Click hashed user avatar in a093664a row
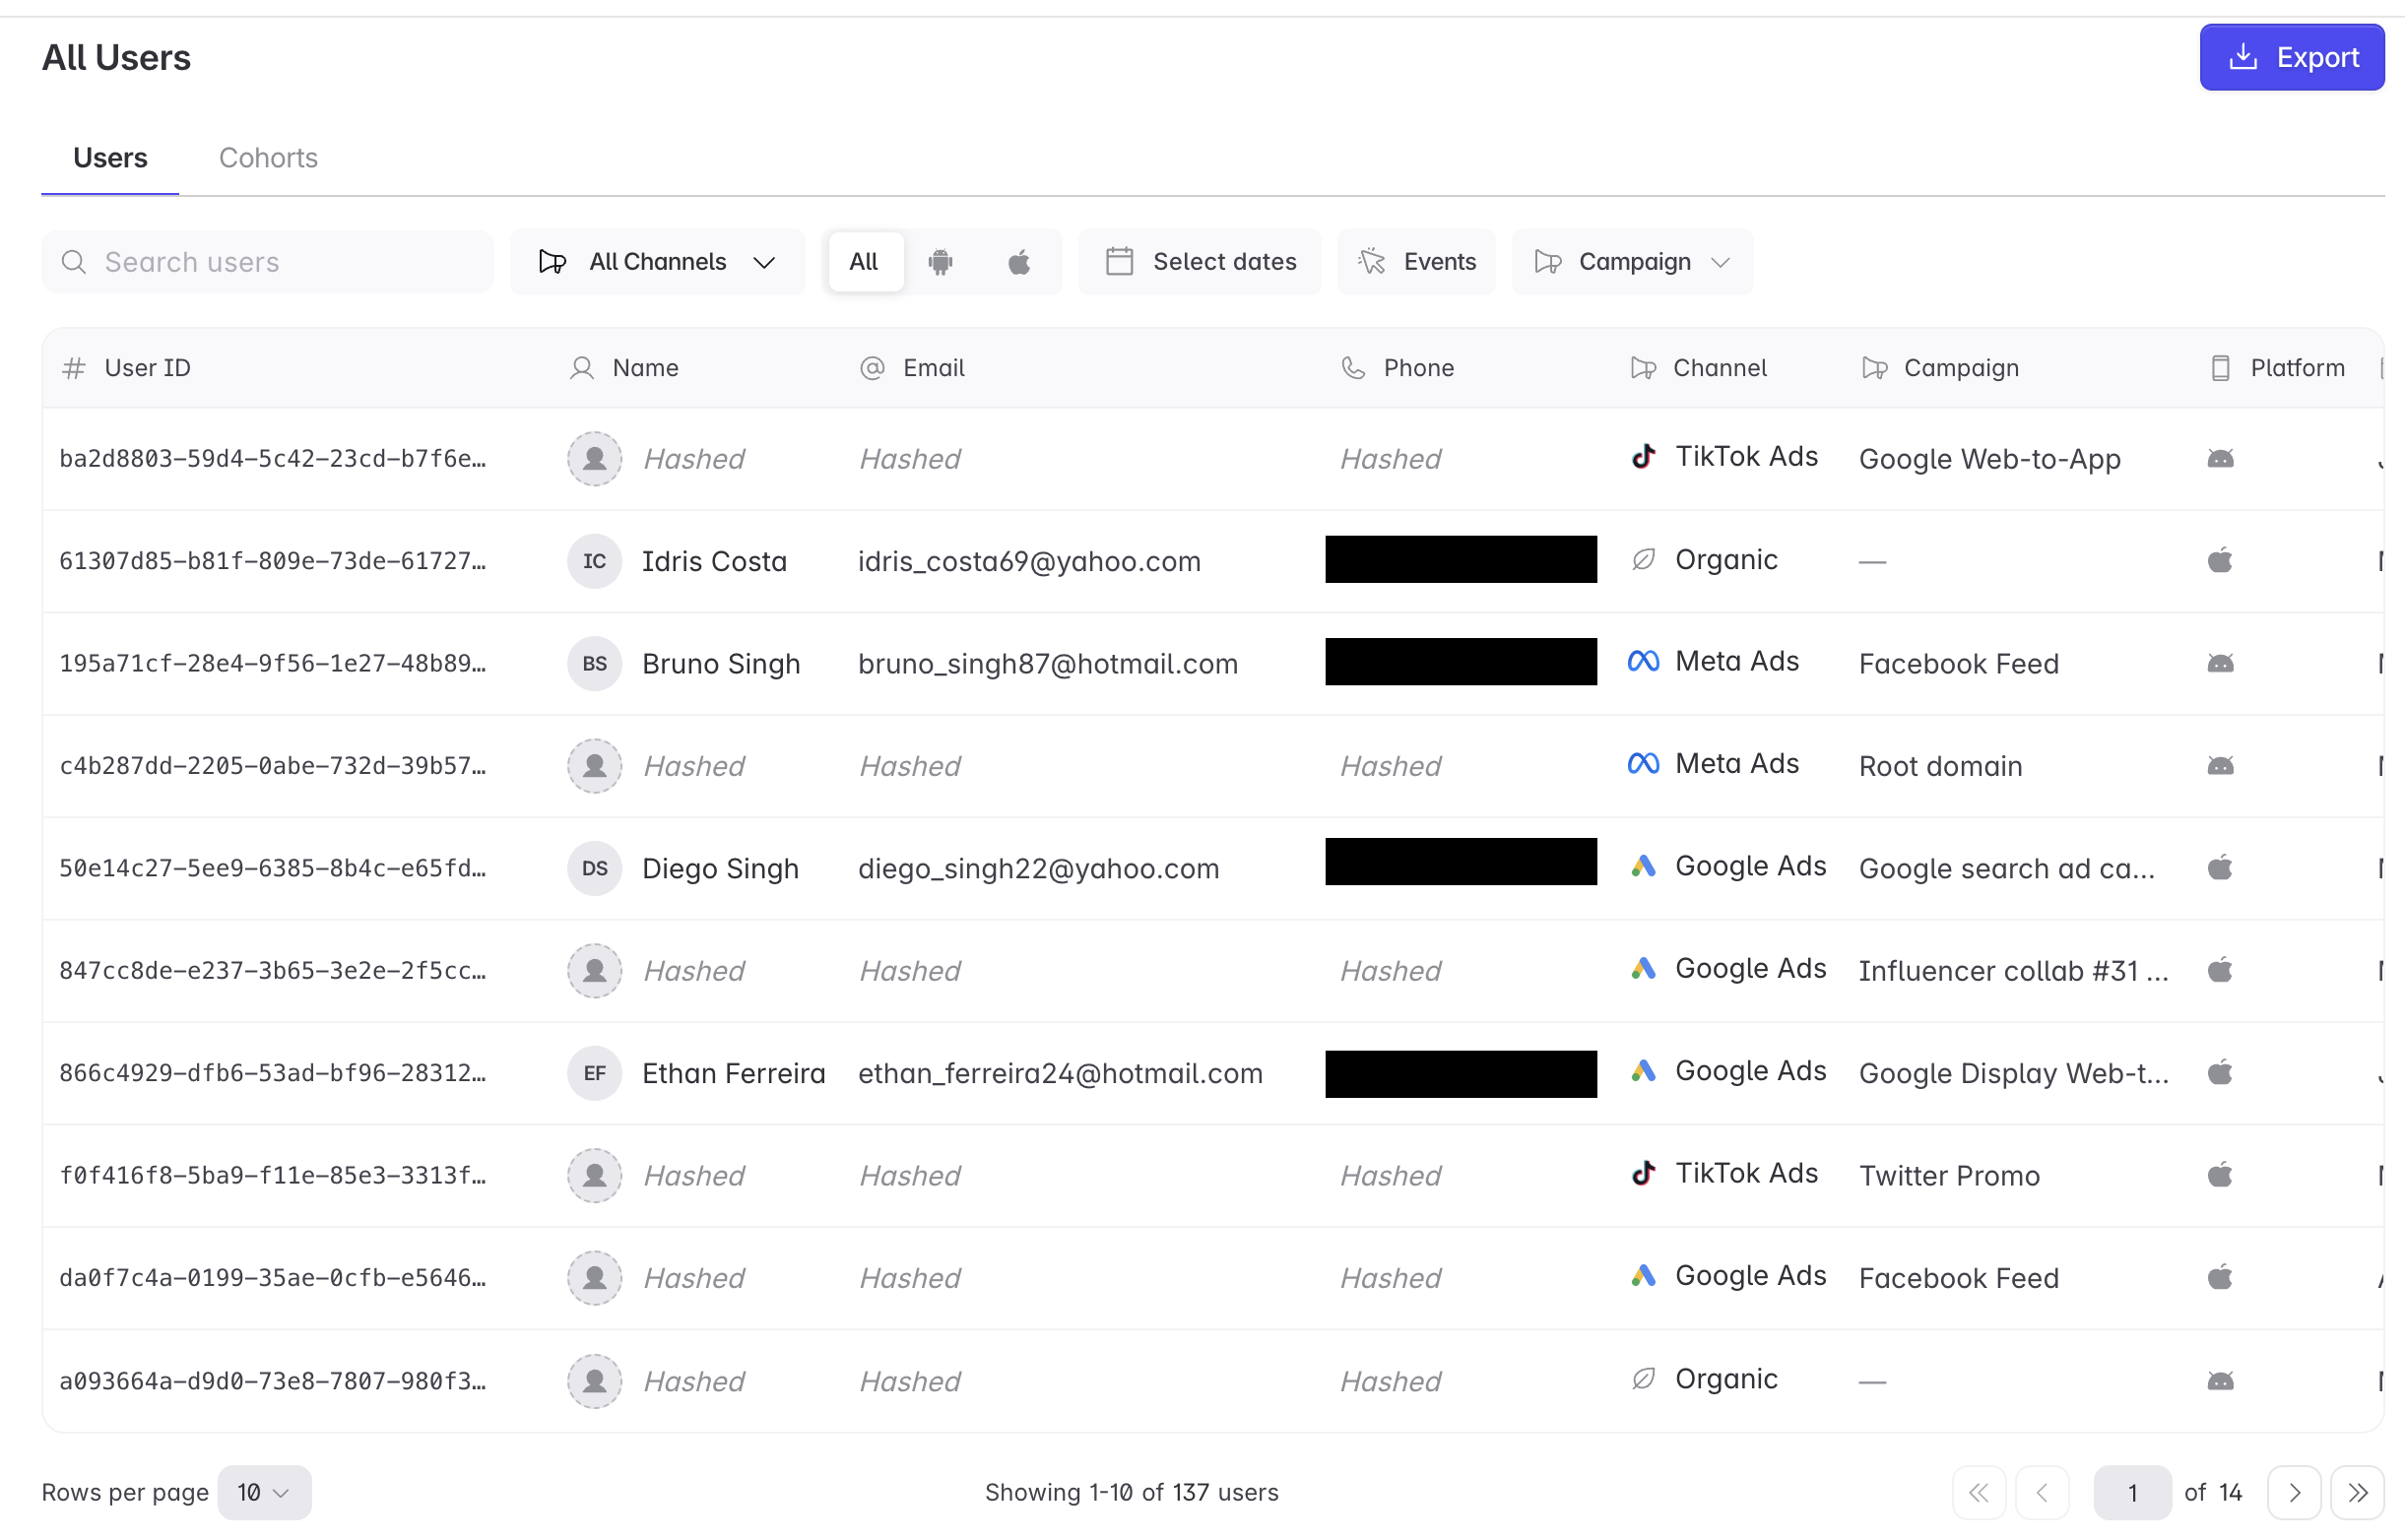This screenshot has height=1540, width=2405. coord(595,1381)
